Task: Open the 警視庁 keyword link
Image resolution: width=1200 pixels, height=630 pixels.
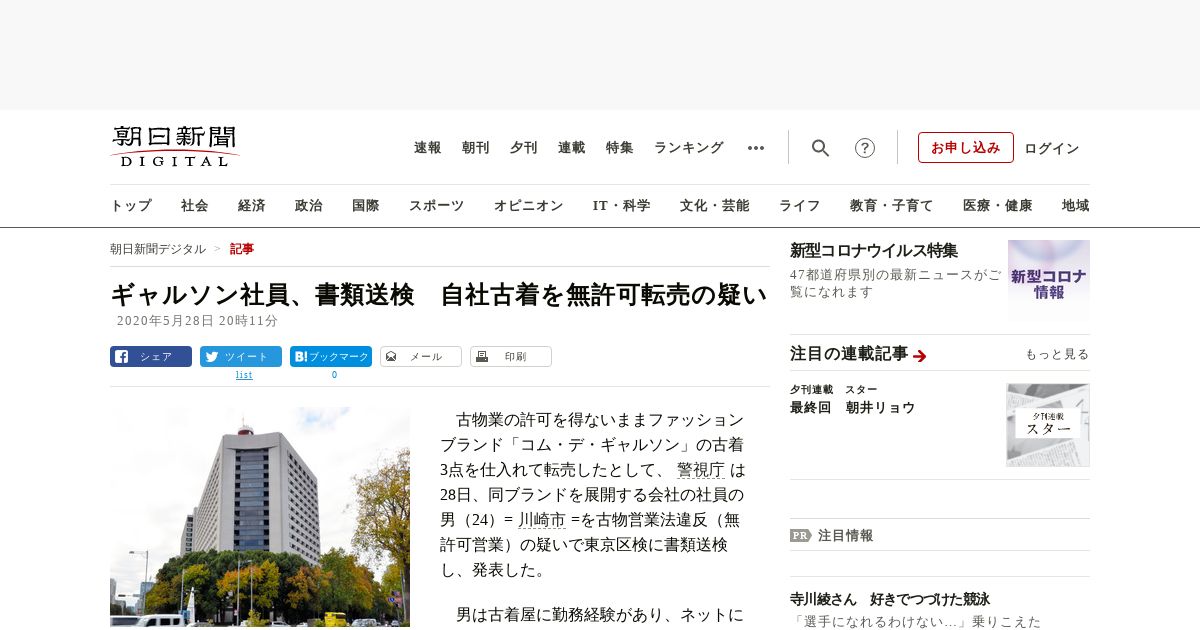Action: pos(701,470)
